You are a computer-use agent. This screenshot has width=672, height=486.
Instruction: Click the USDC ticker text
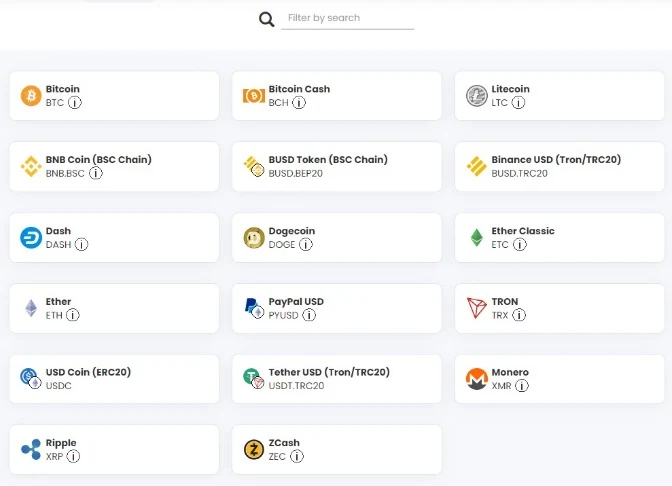pos(58,386)
